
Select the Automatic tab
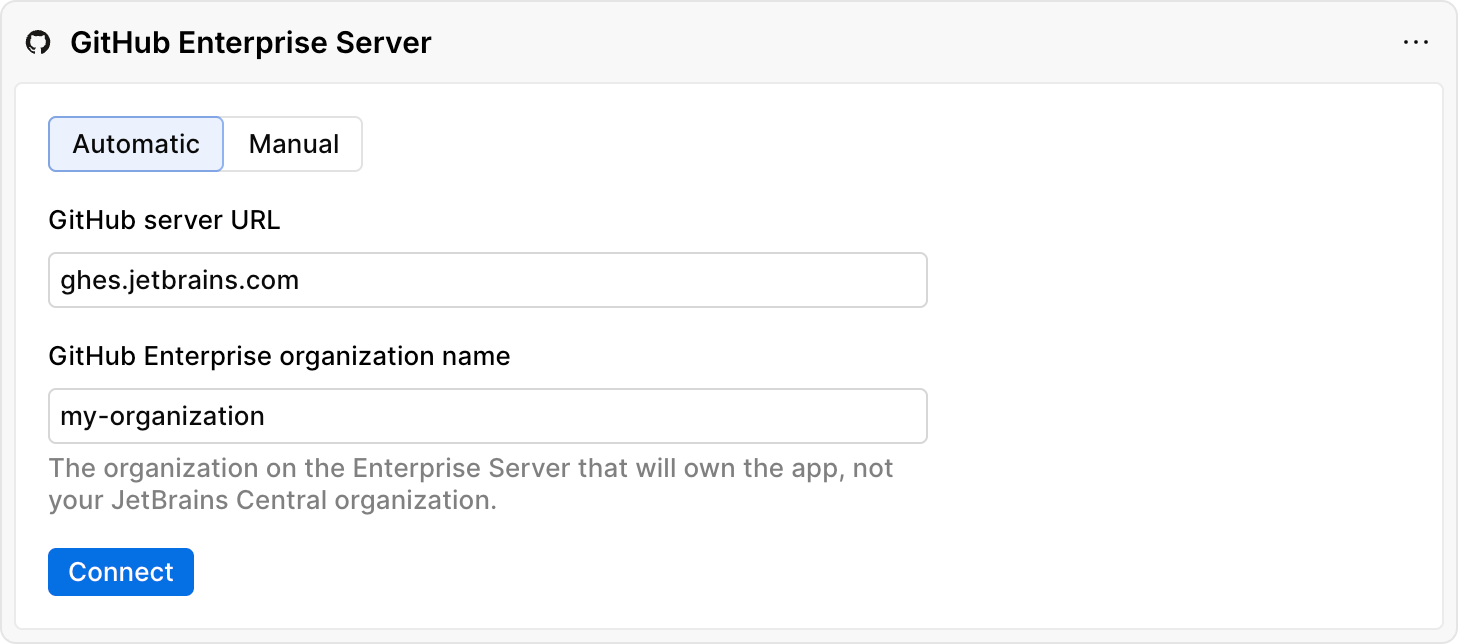click(x=136, y=144)
